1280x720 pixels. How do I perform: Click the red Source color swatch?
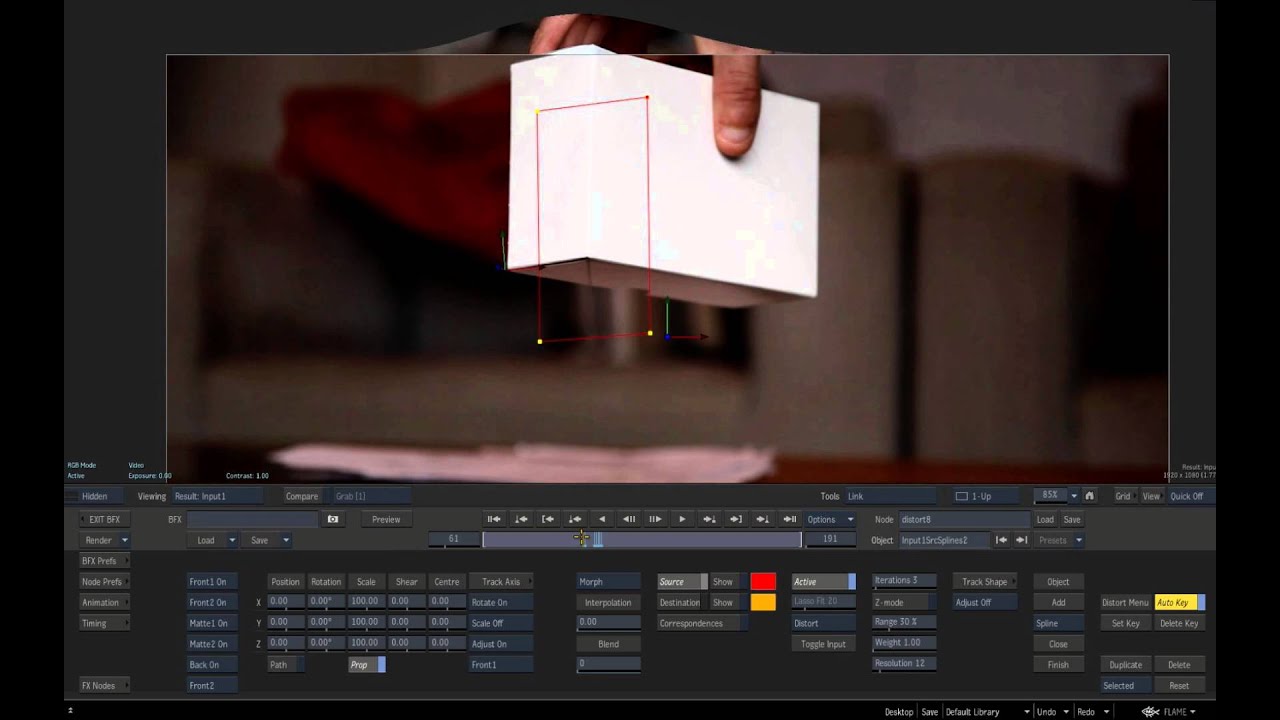tap(763, 582)
